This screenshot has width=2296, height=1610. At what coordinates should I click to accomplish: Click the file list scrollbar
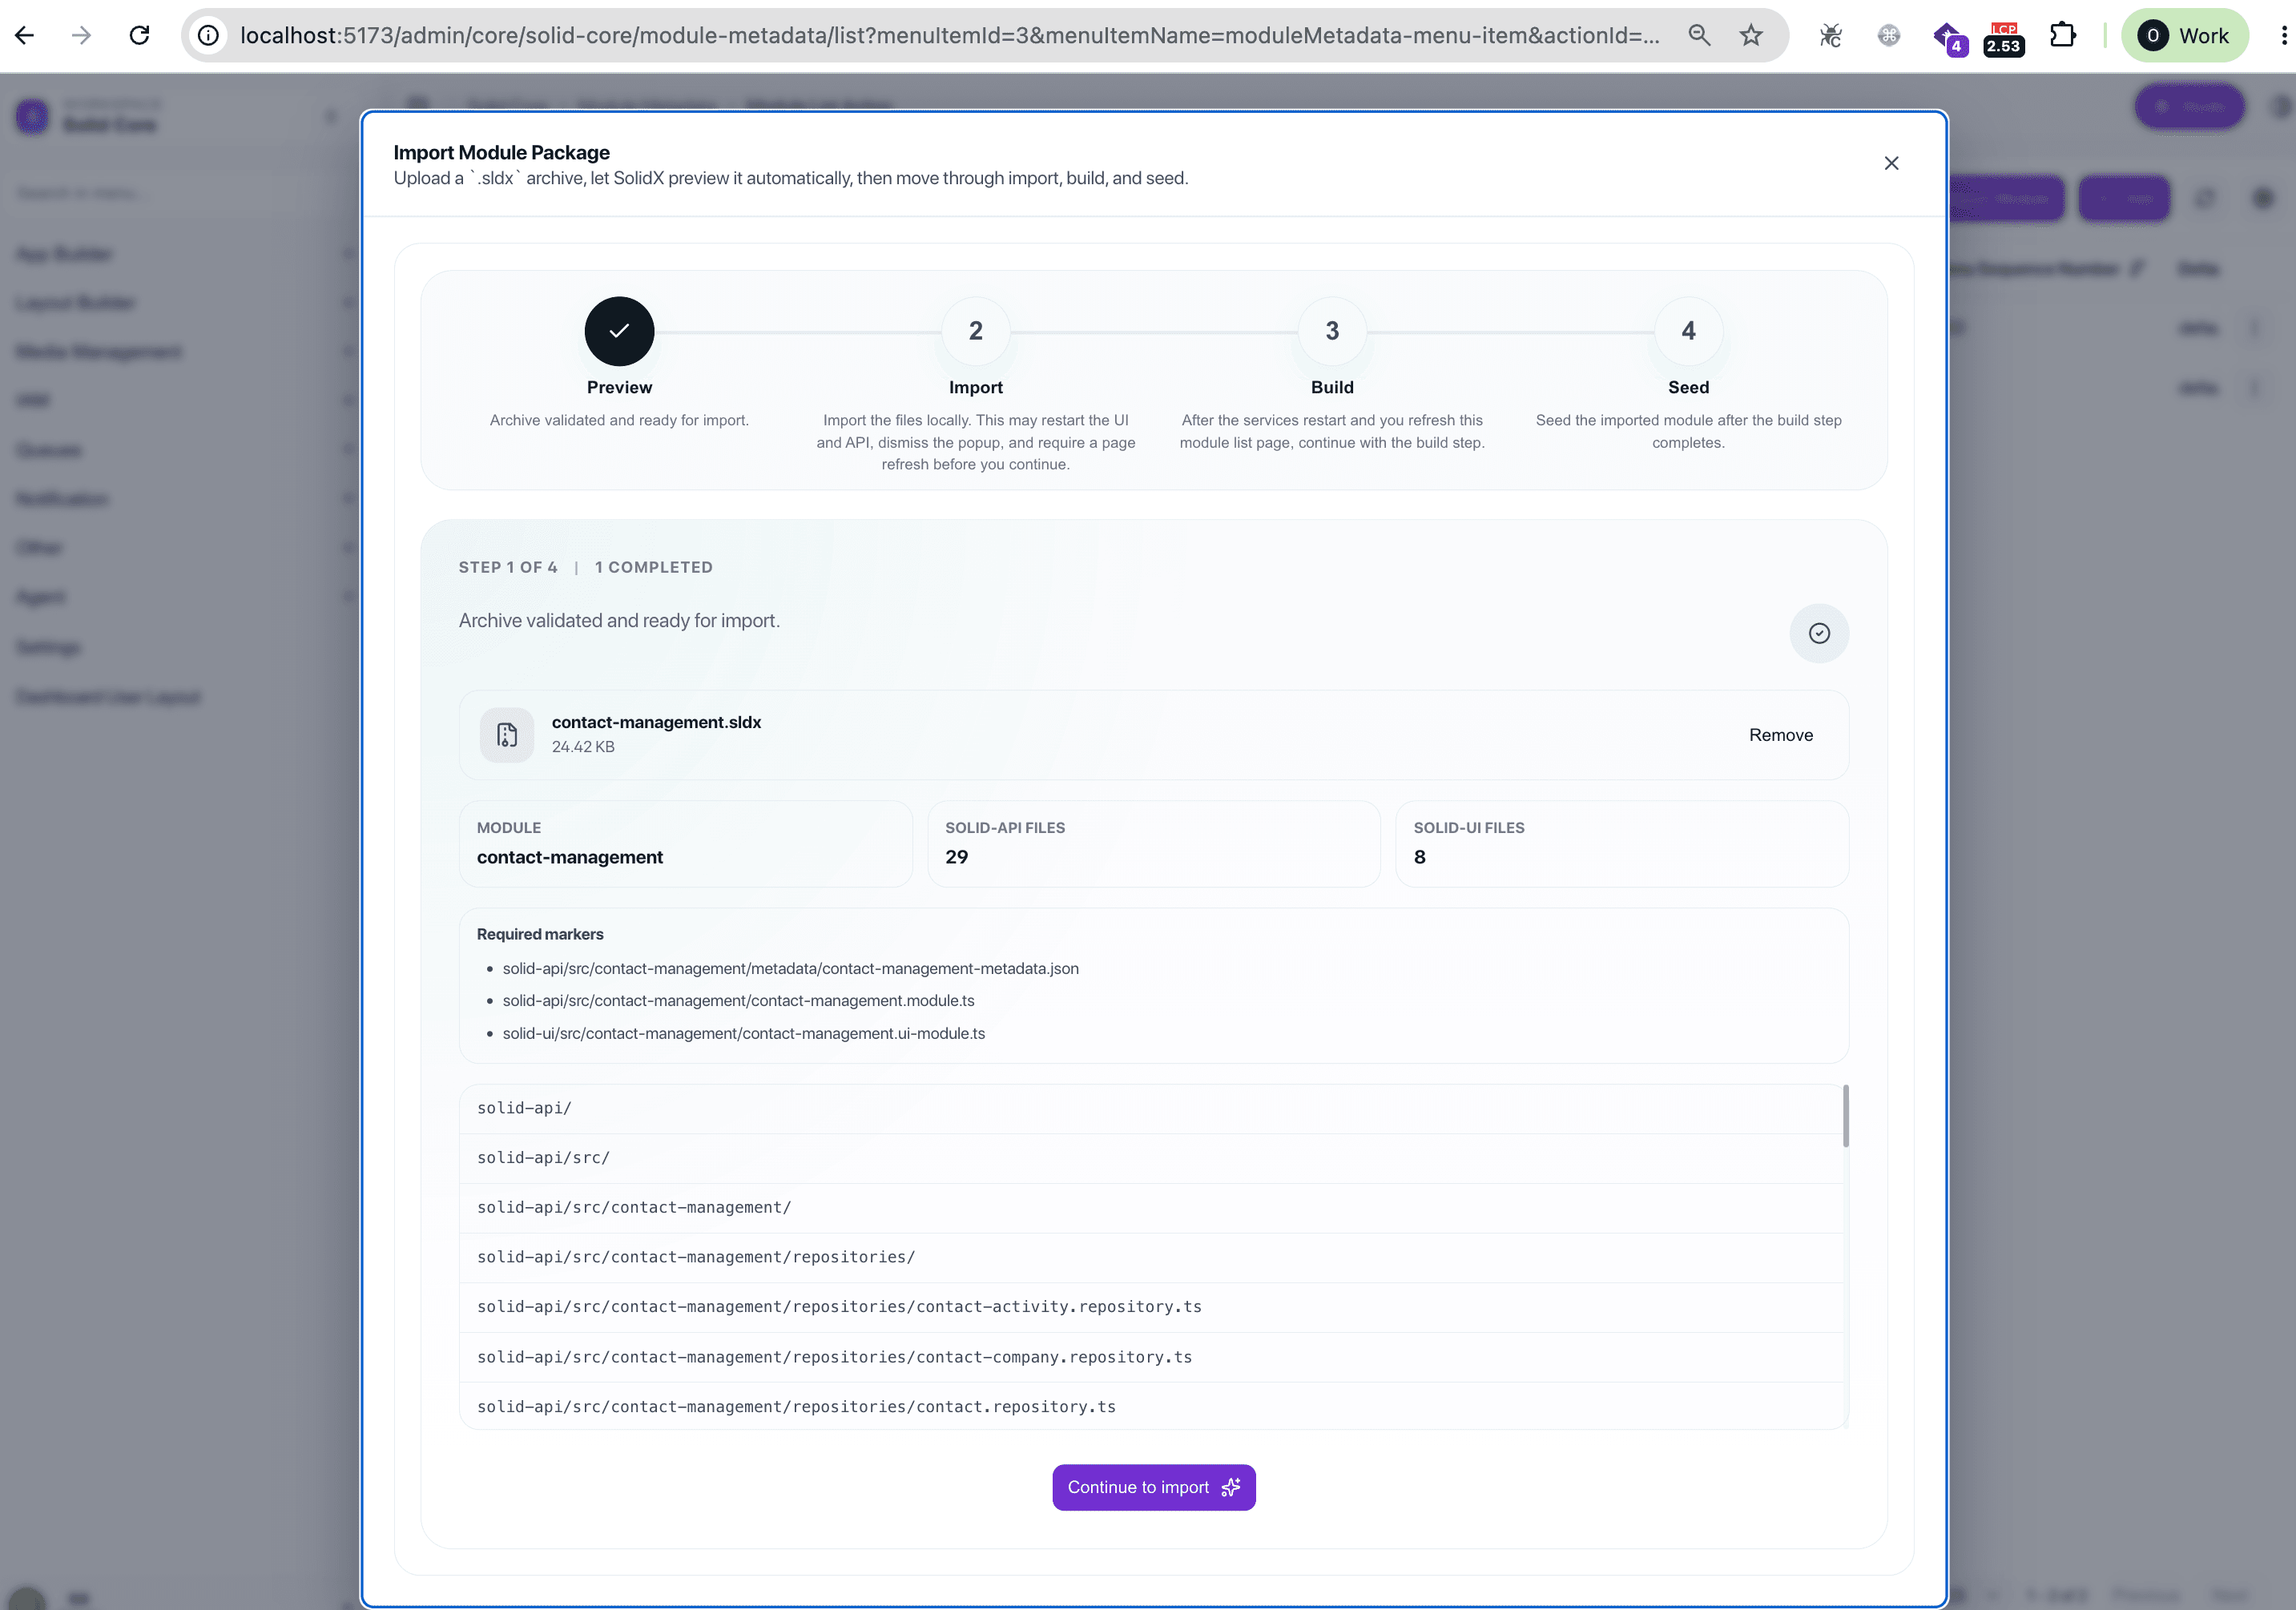point(1845,1116)
